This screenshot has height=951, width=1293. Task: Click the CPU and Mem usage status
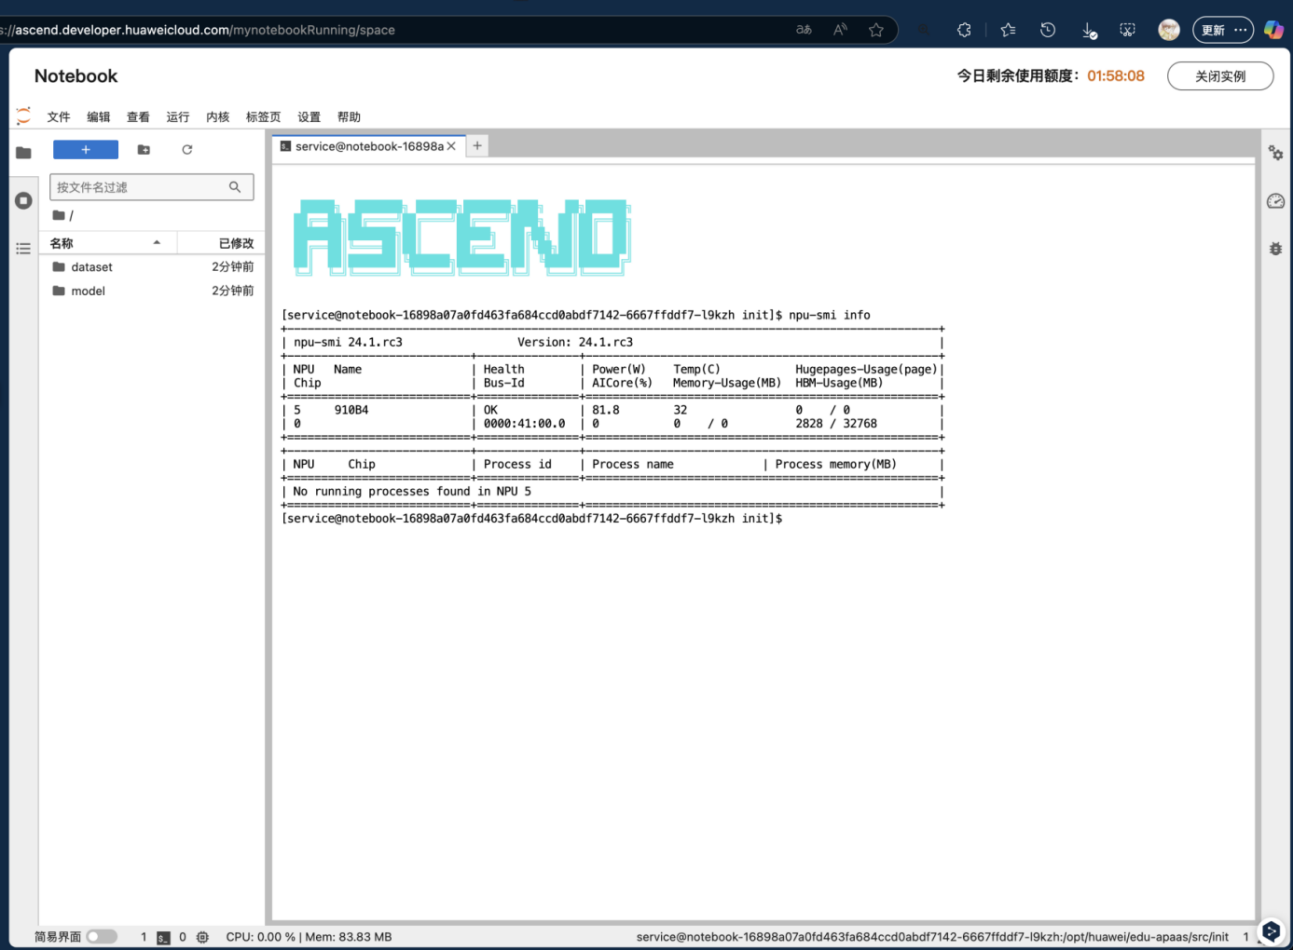coord(309,937)
